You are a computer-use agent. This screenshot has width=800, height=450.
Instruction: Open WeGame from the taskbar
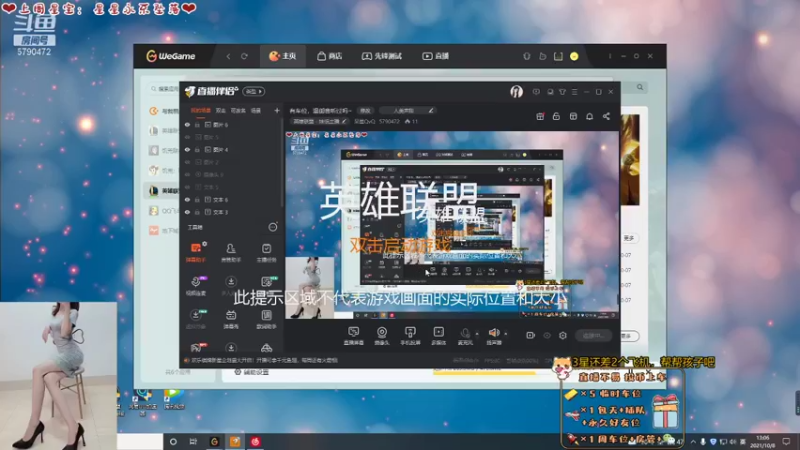pos(214,442)
